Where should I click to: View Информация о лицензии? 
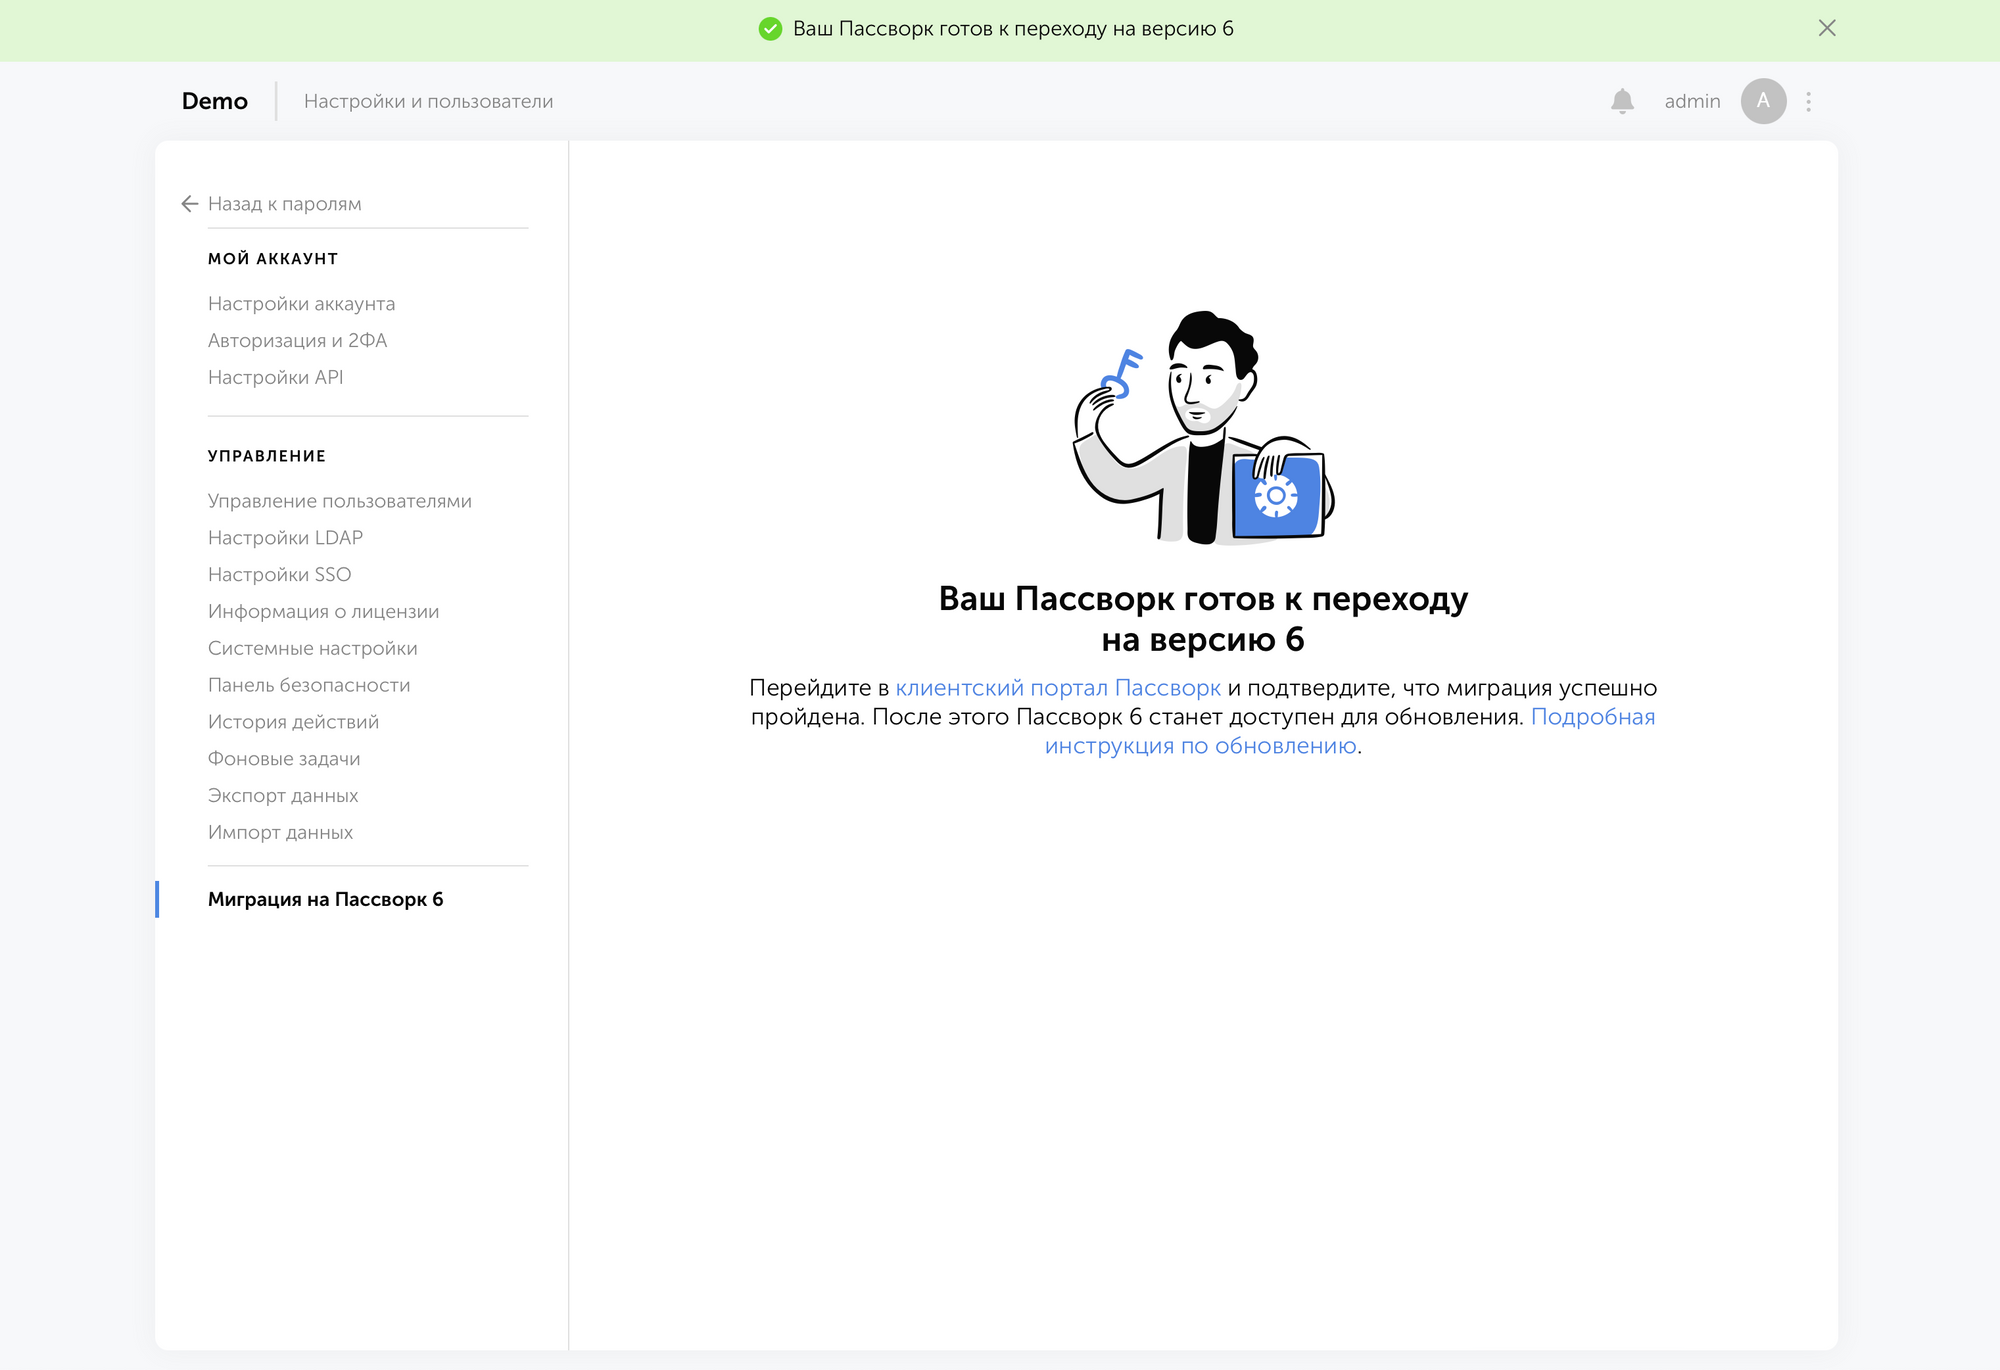click(323, 612)
